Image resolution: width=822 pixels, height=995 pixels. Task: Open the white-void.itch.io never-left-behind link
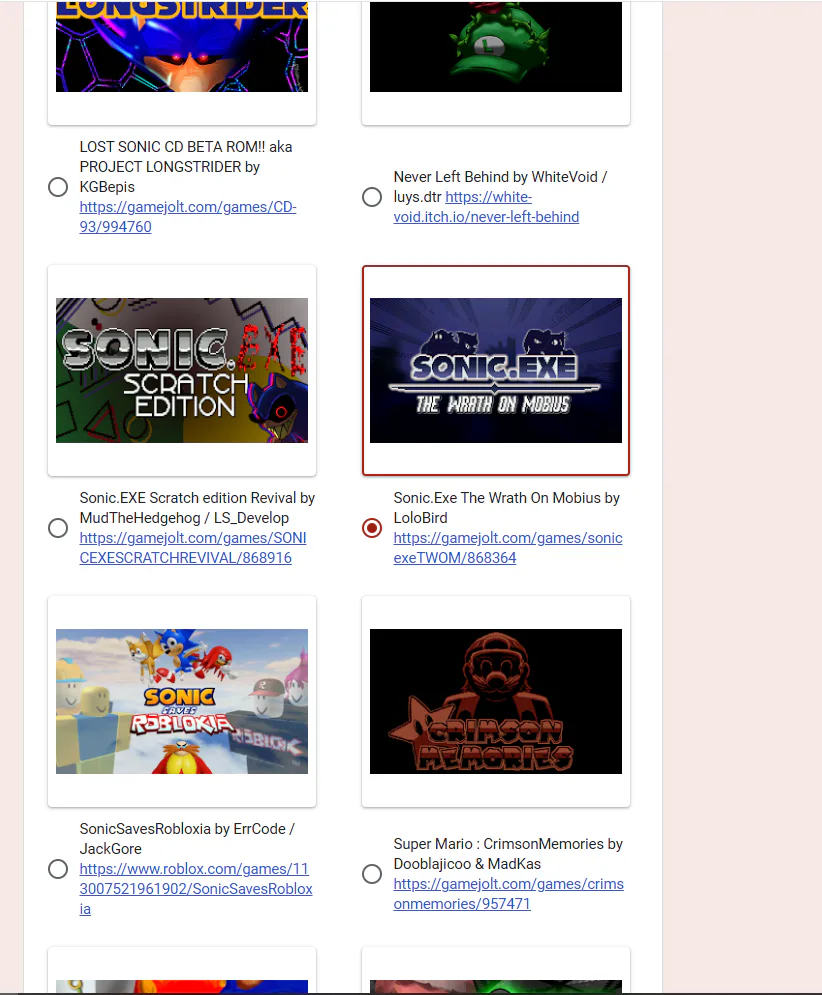coord(486,207)
